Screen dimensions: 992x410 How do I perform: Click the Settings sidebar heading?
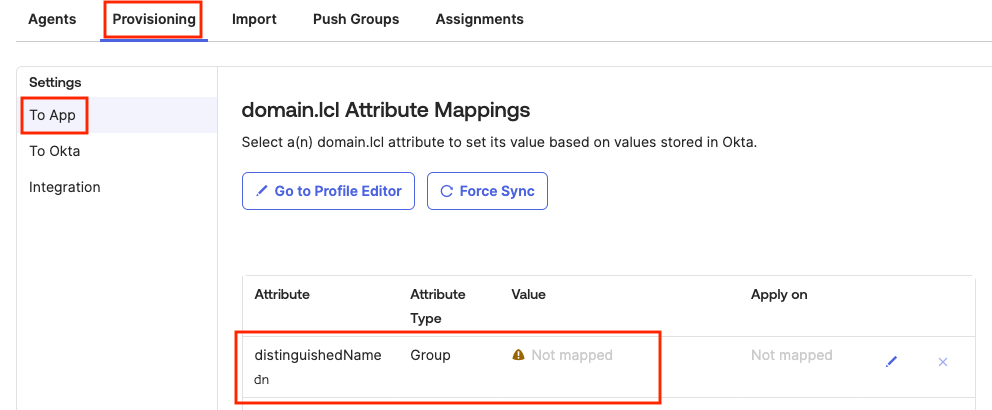pos(55,82)
